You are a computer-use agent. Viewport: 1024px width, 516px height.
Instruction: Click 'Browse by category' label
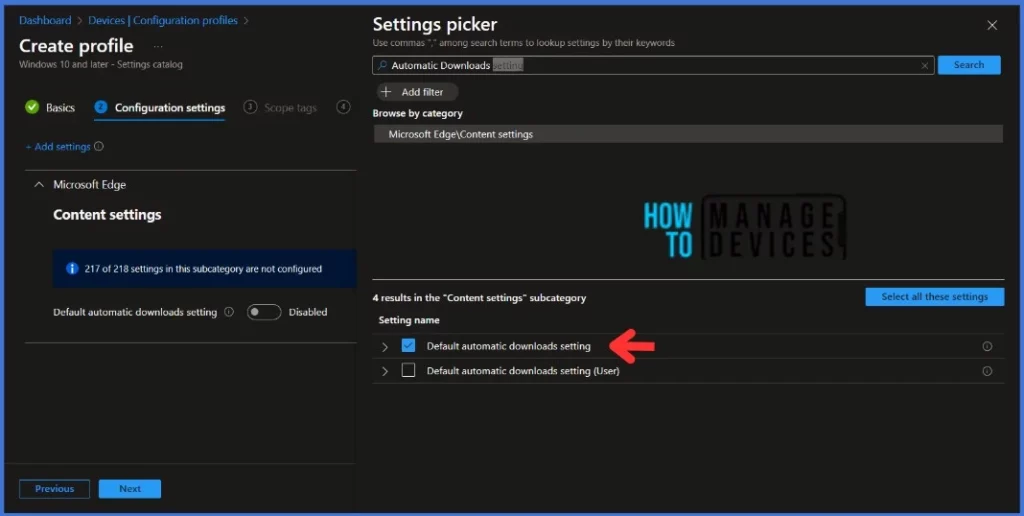[417, 113]
